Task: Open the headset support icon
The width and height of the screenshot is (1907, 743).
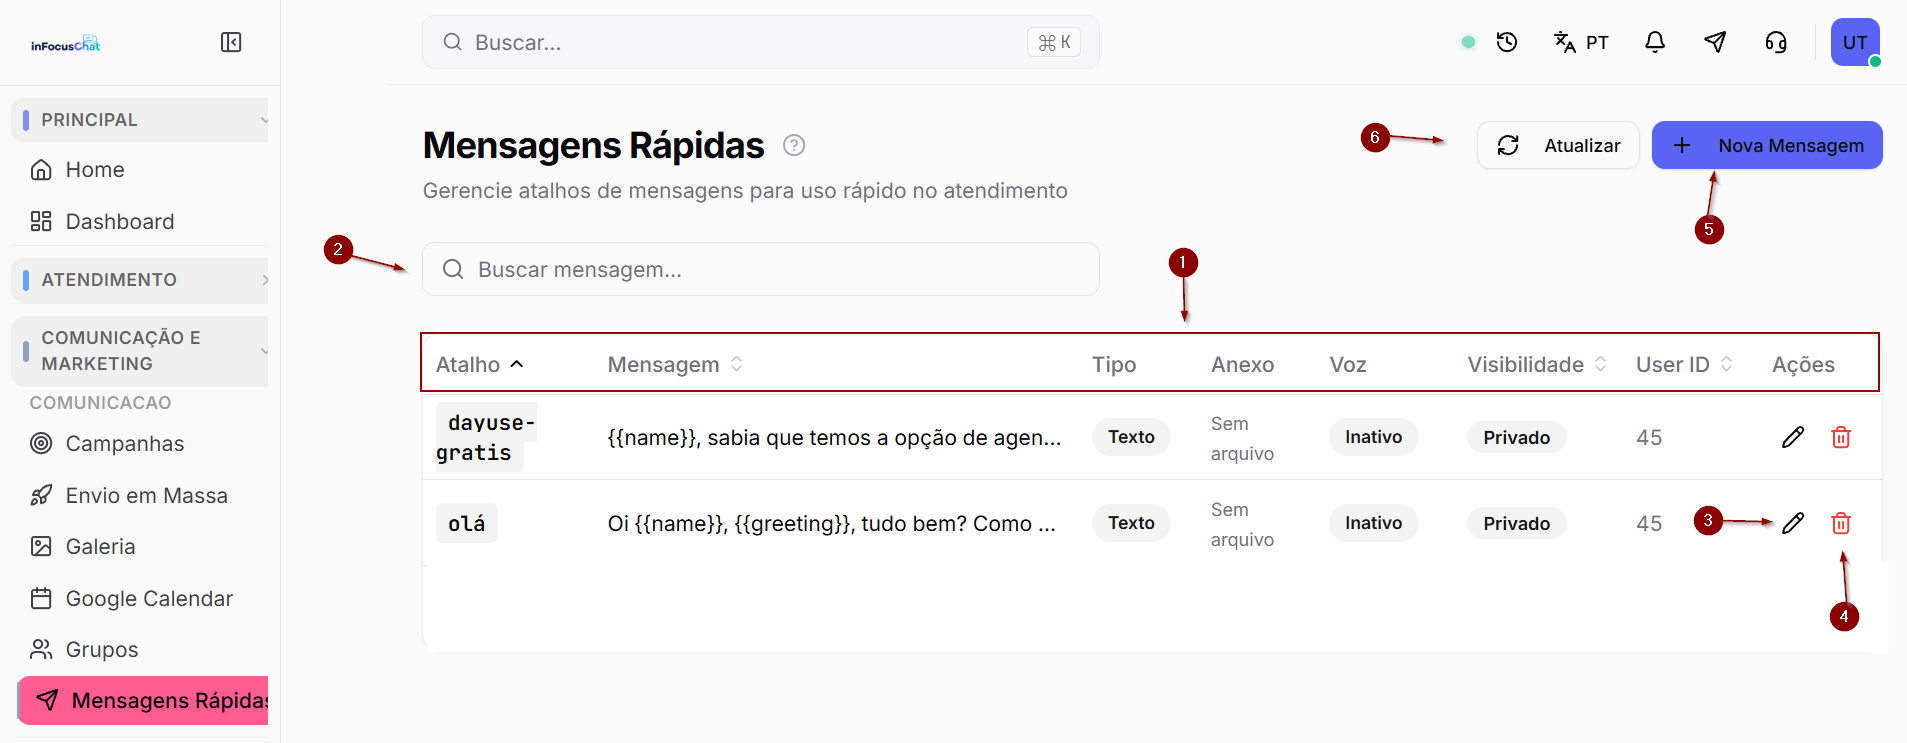Action: [x=1776, y=42]
